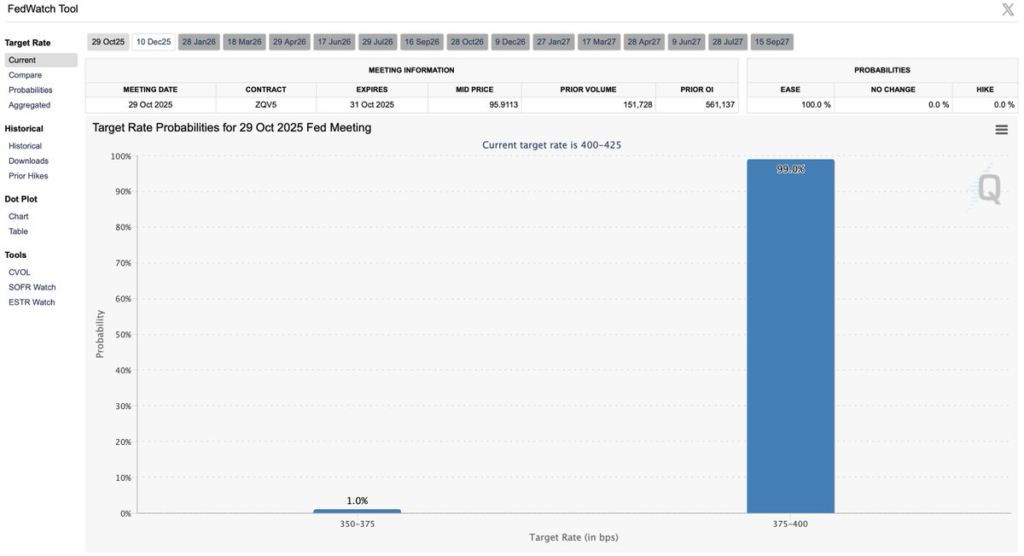The image size is (1024, 556).
Task: Click the 99.0% bar for 375-400
Action: 790,340
